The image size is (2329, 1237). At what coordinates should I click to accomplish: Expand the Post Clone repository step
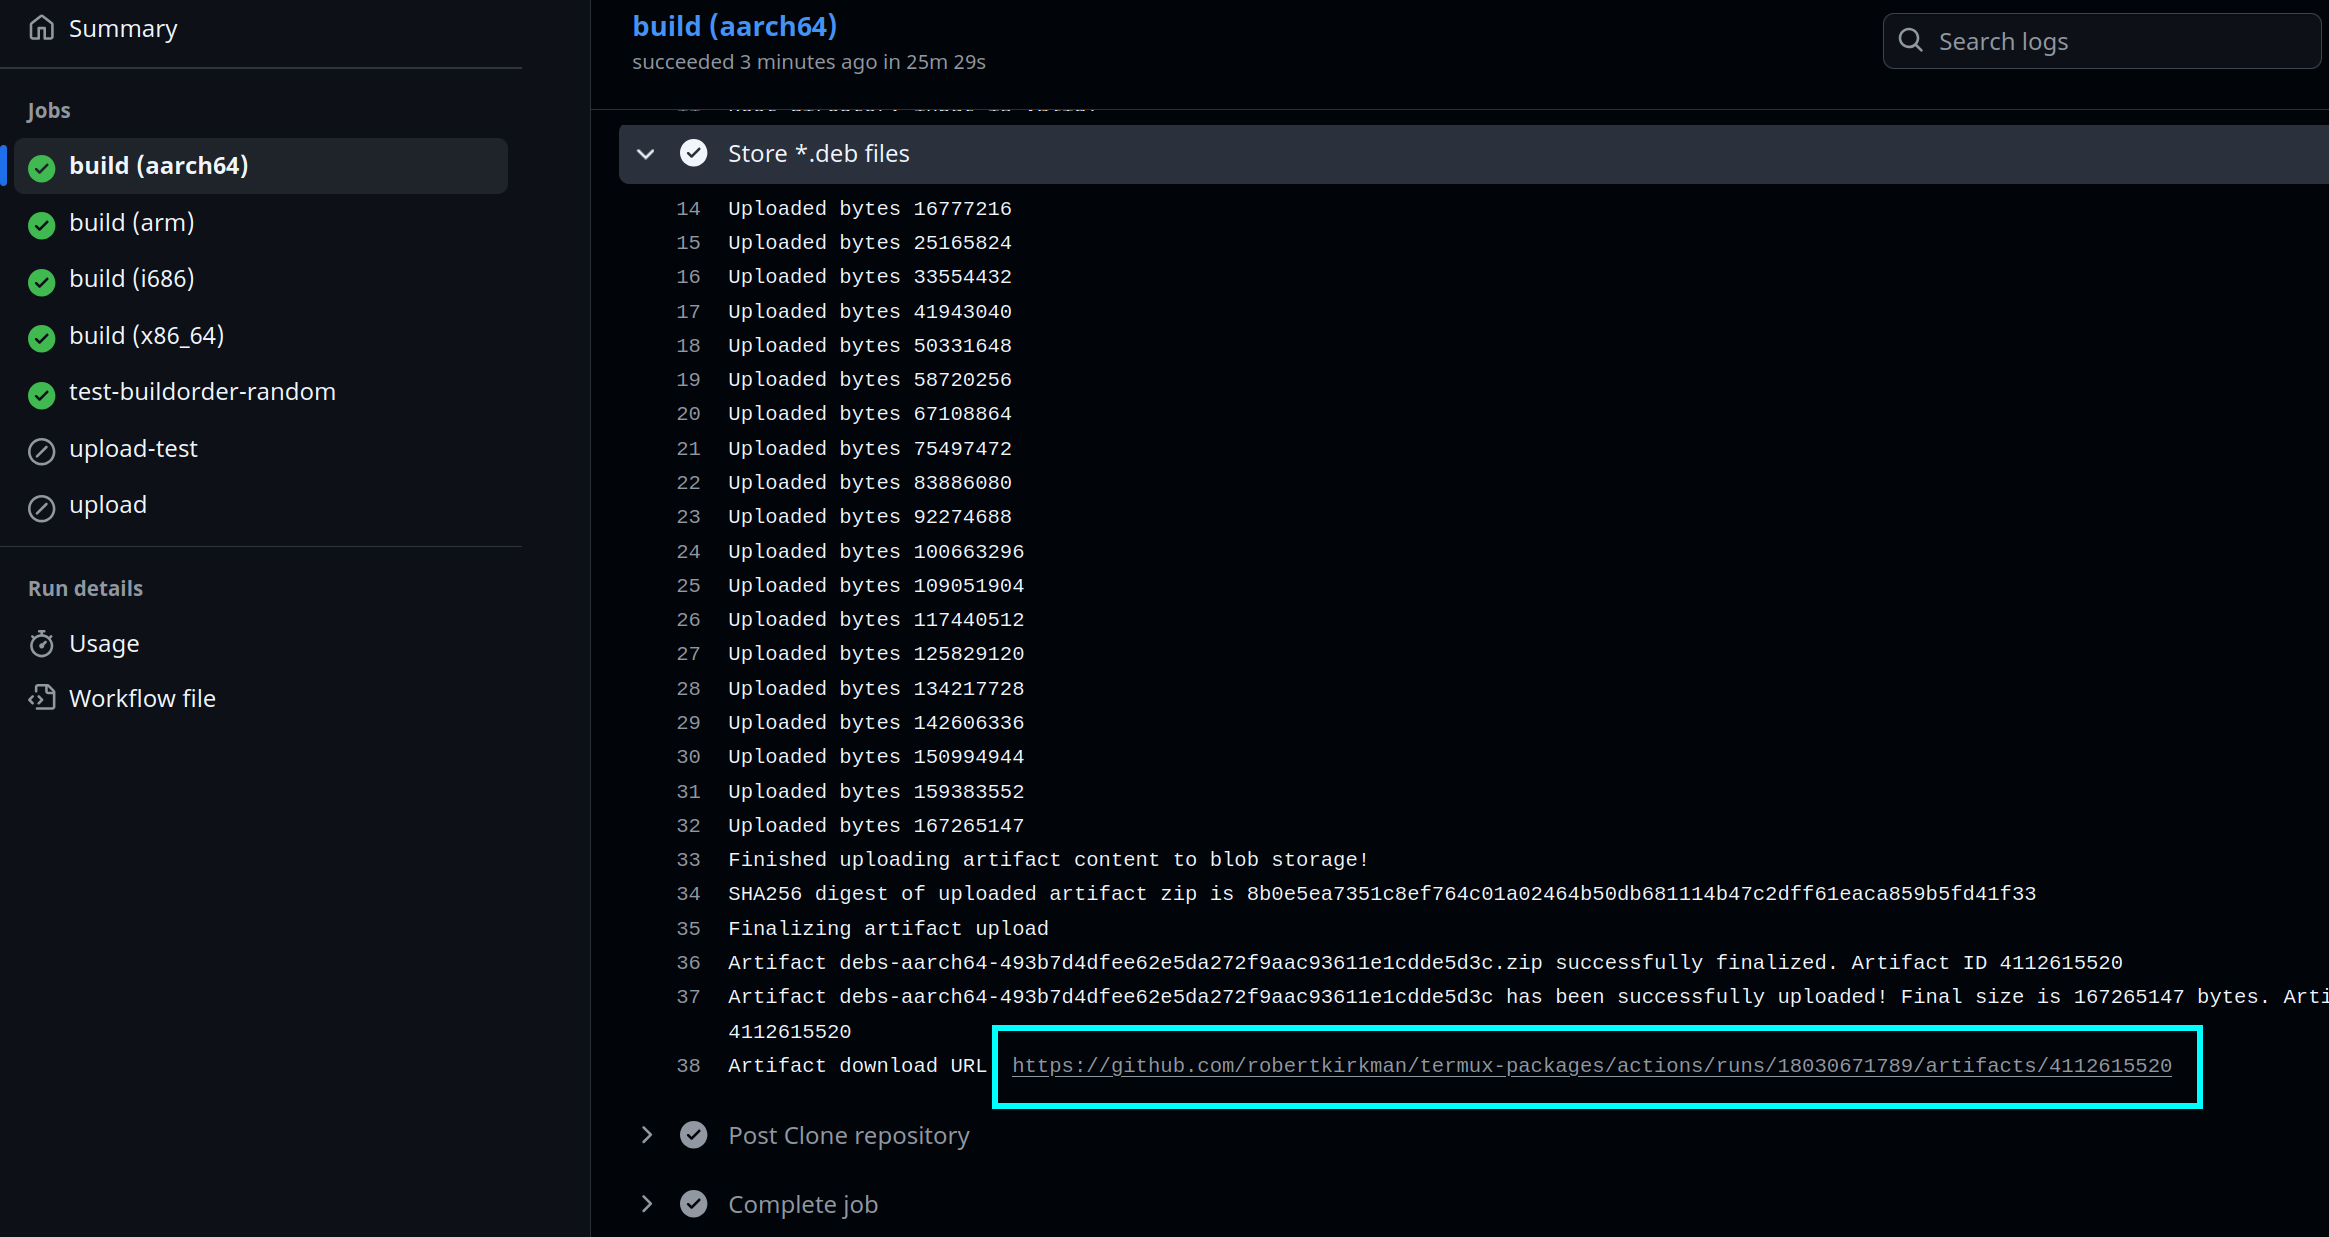(x=646, y=1135)
